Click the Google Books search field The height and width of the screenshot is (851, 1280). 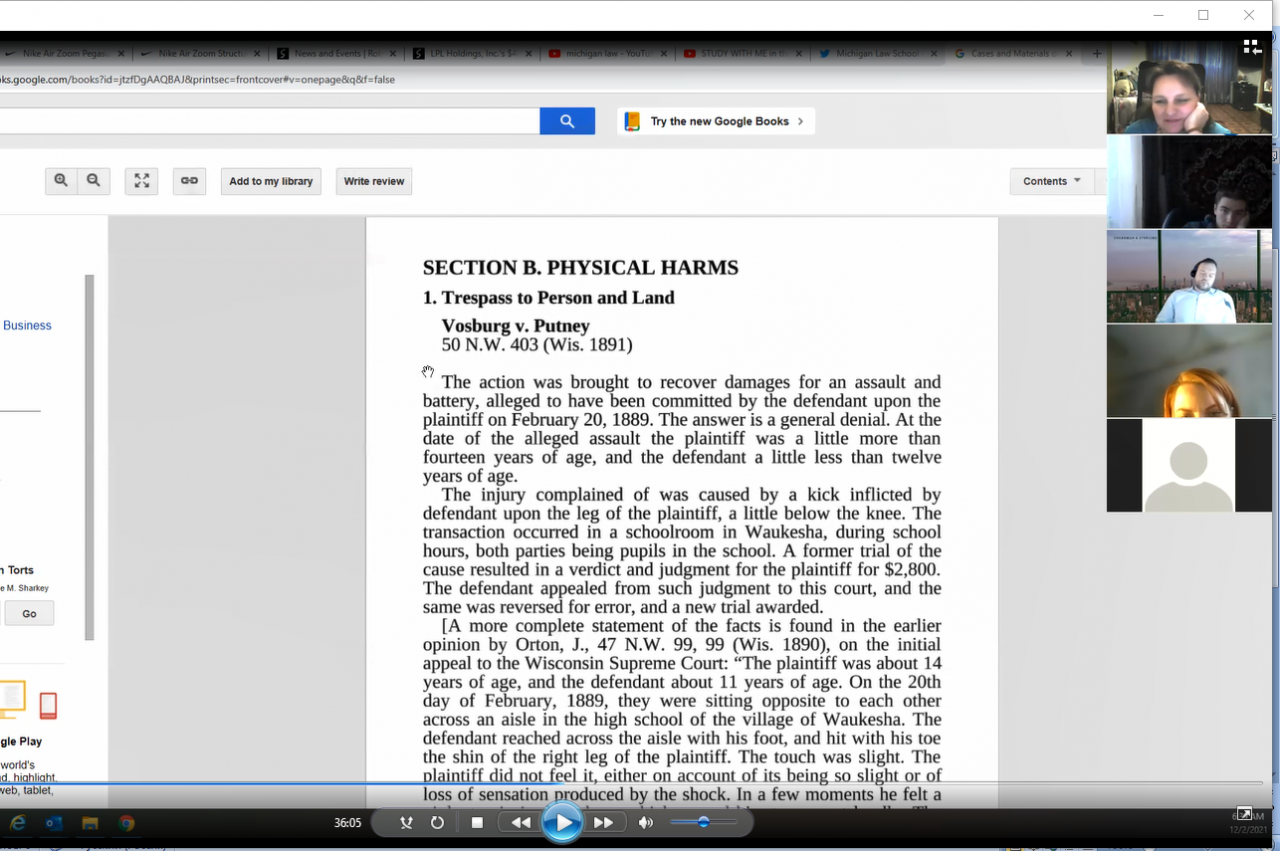(270, 121)
